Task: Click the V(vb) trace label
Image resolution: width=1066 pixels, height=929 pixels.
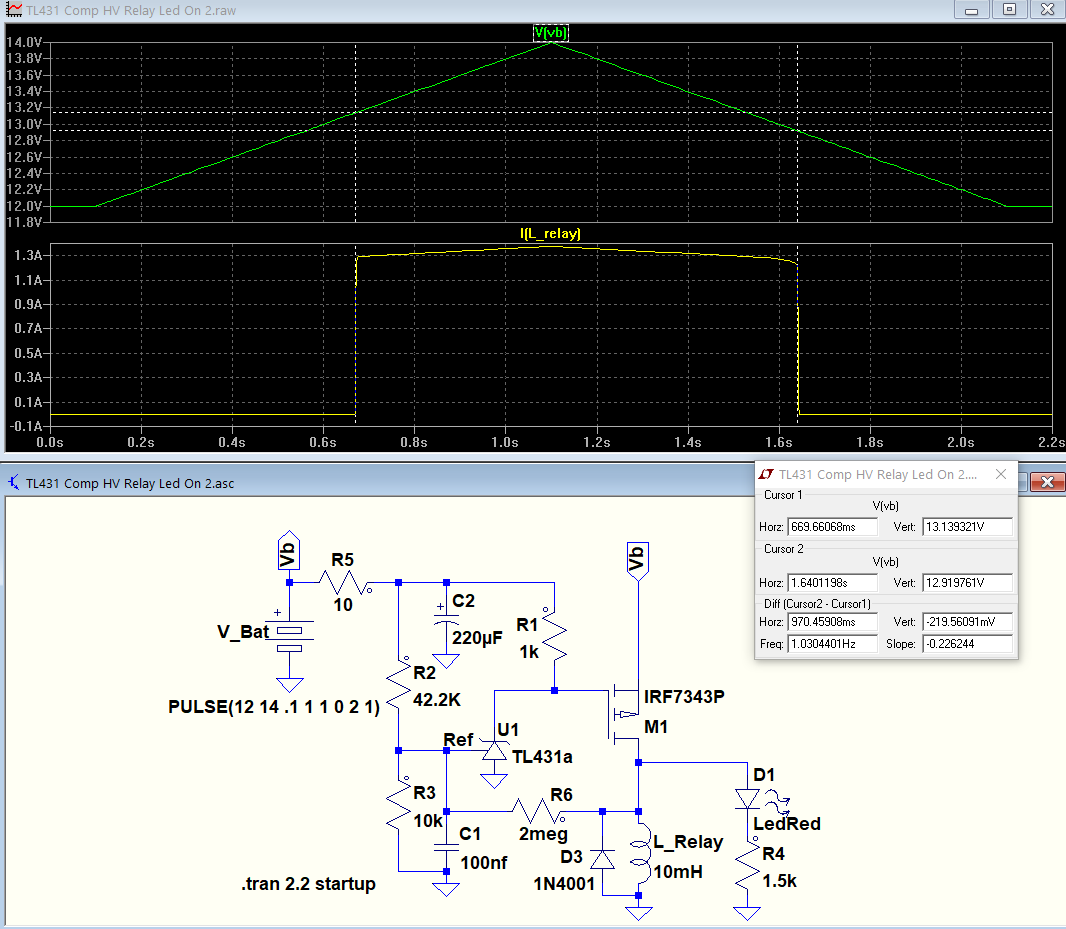Action: coord(550,33)
